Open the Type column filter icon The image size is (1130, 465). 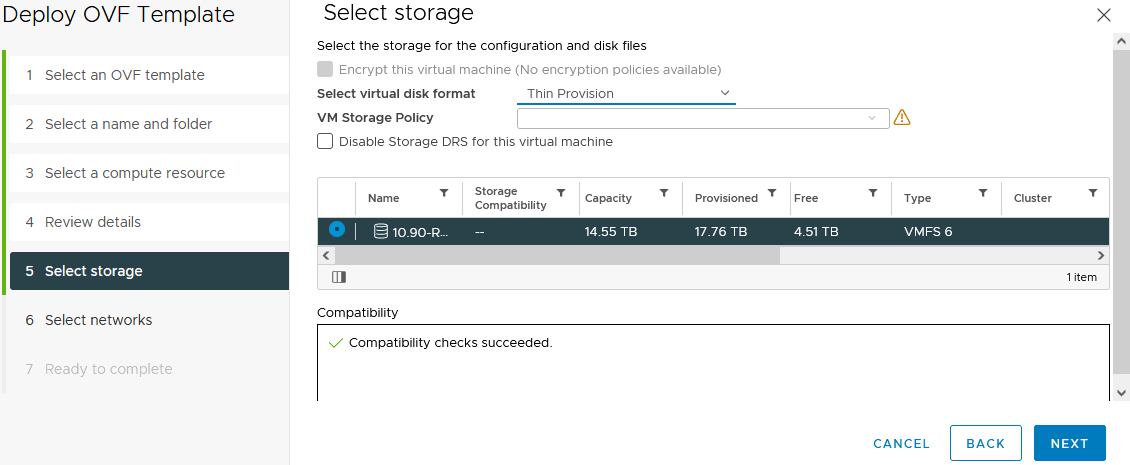click(983, 193)
